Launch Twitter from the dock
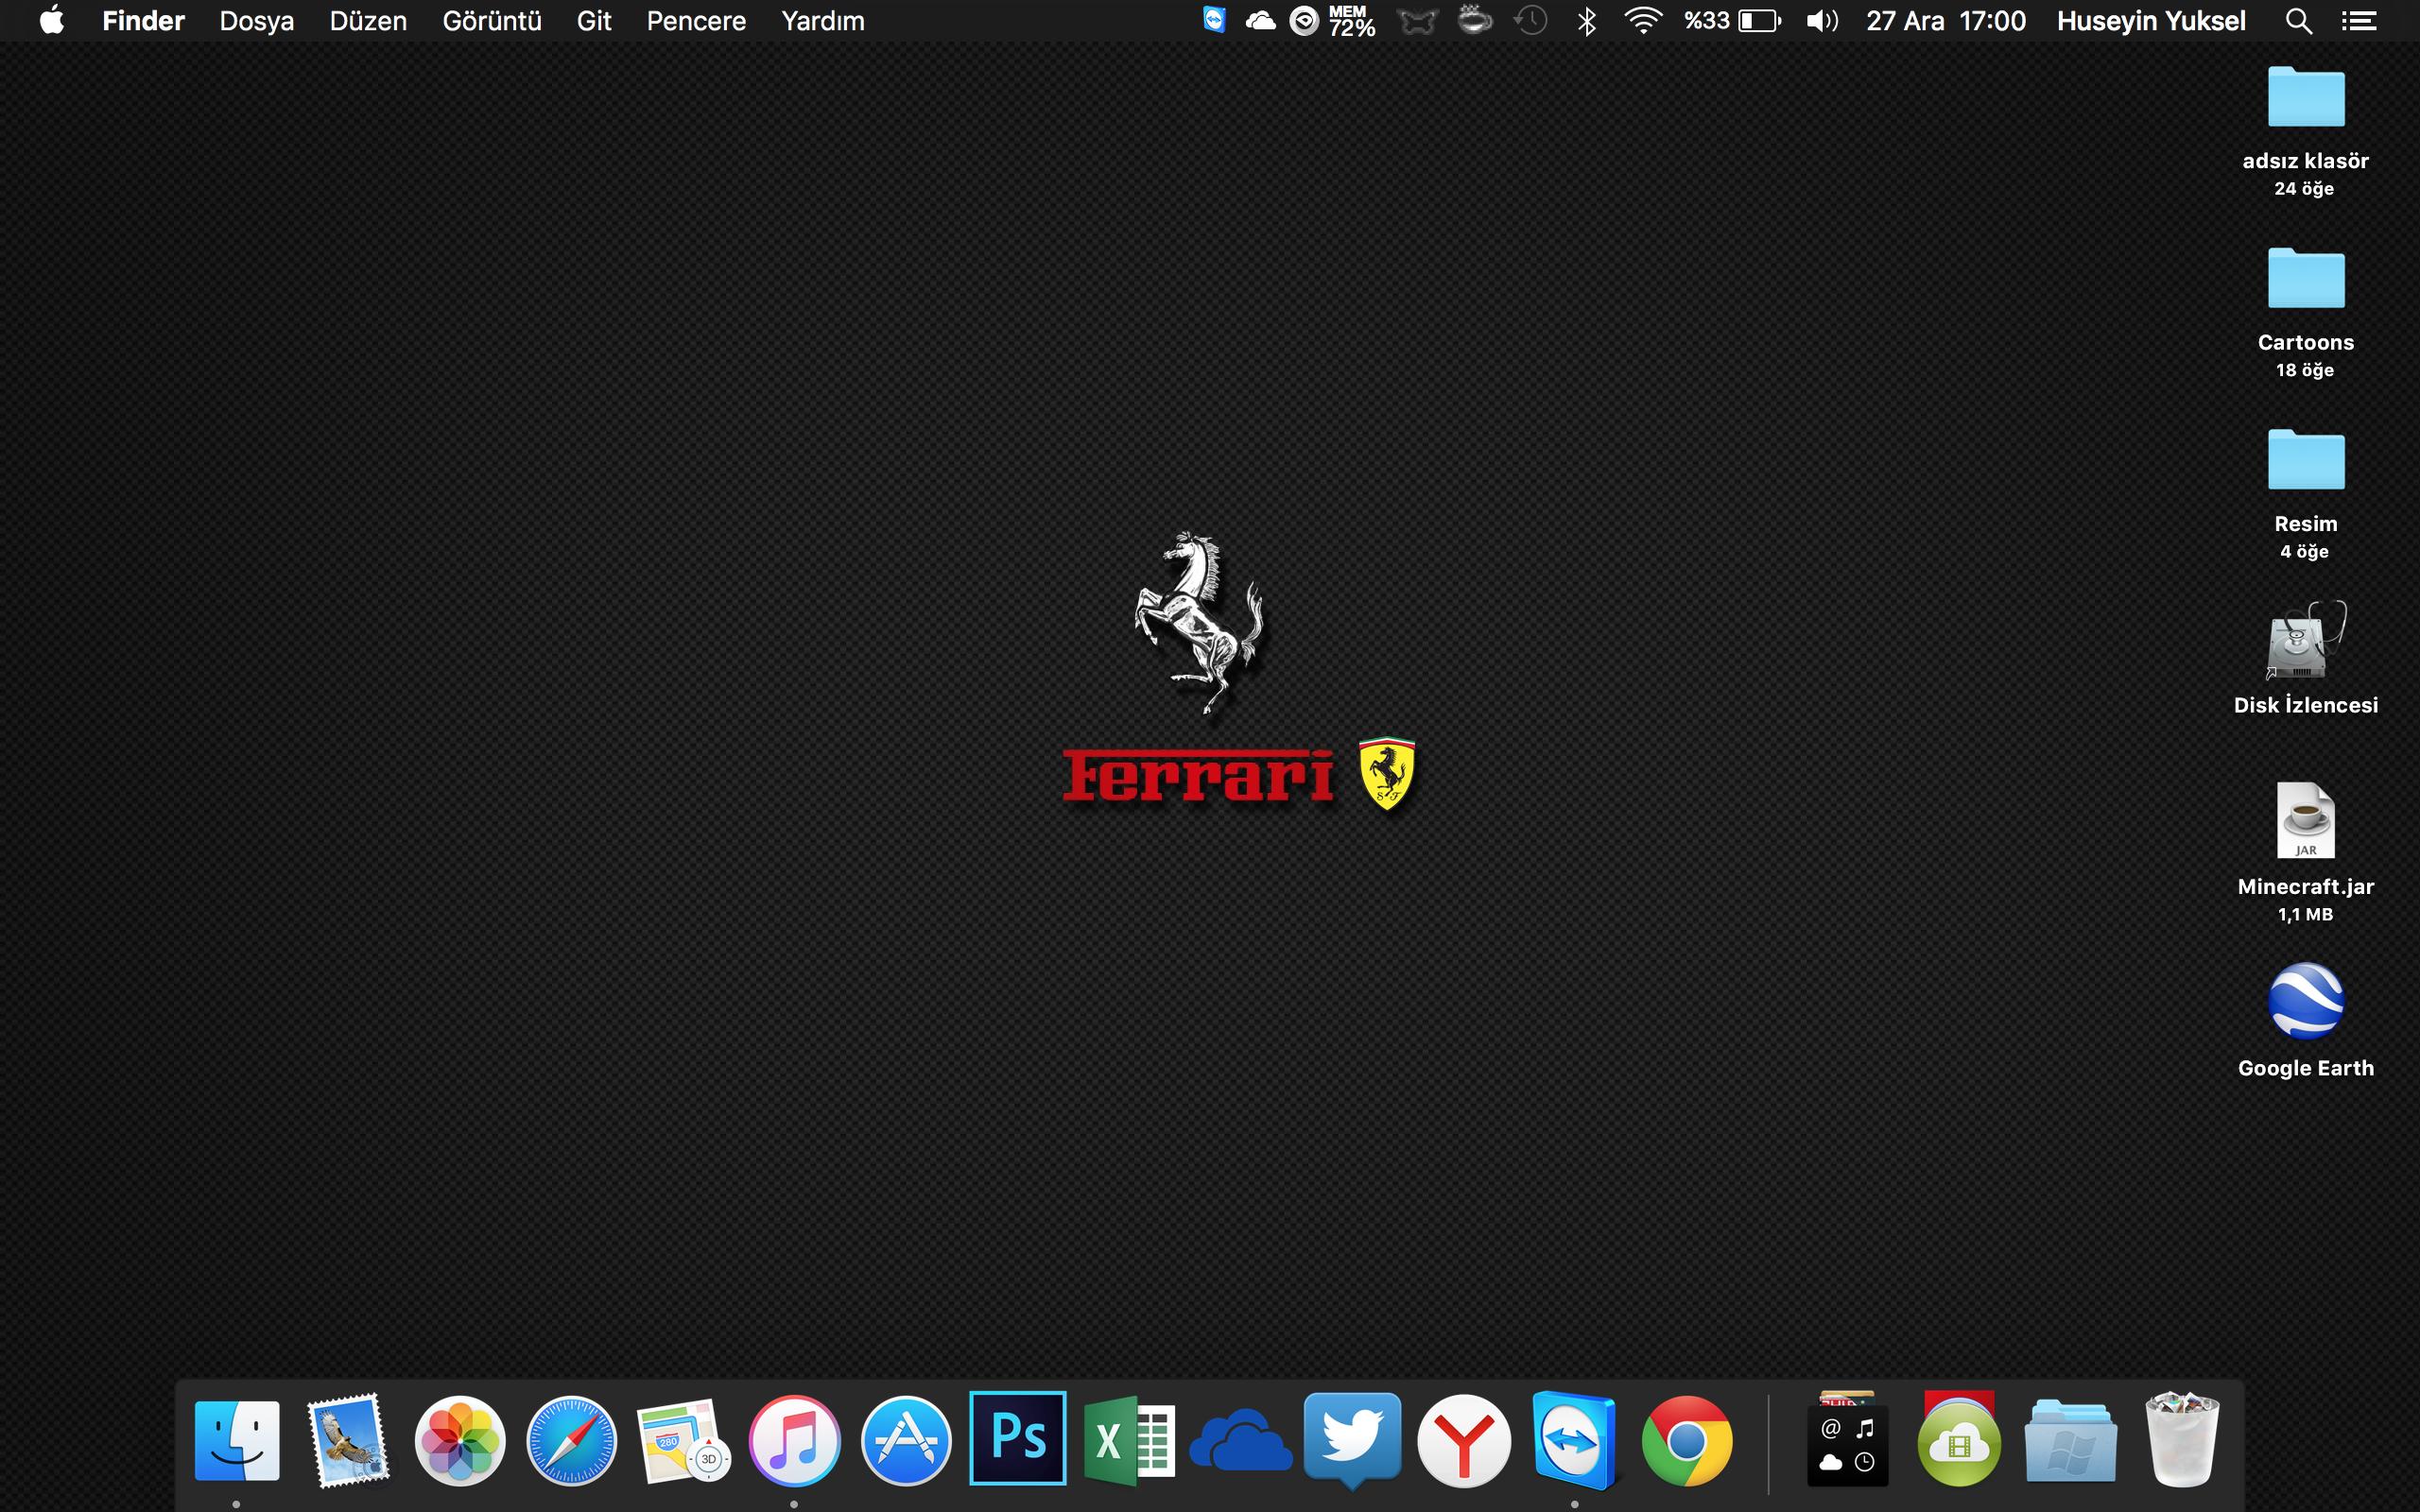 [x=1353, y=1440]
